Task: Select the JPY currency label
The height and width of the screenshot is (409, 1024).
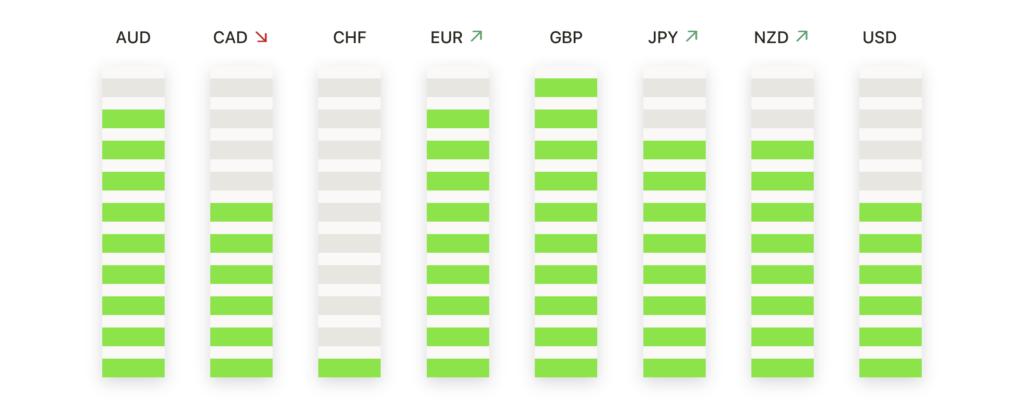Action: click(663, 38)
